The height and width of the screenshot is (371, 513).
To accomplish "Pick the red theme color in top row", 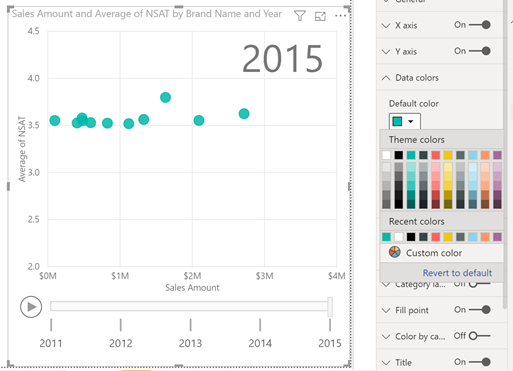I will pyautogui.click(x=436, y=155).
